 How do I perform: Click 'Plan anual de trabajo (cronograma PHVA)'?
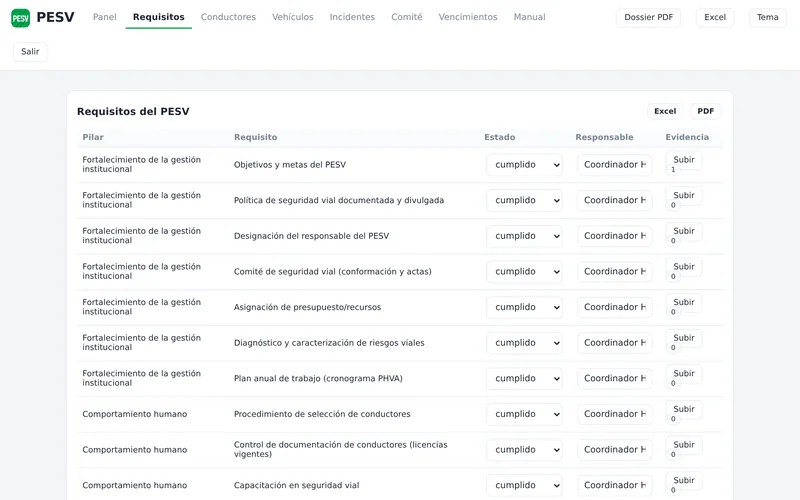pyautogui.click(x=318, y=379)
